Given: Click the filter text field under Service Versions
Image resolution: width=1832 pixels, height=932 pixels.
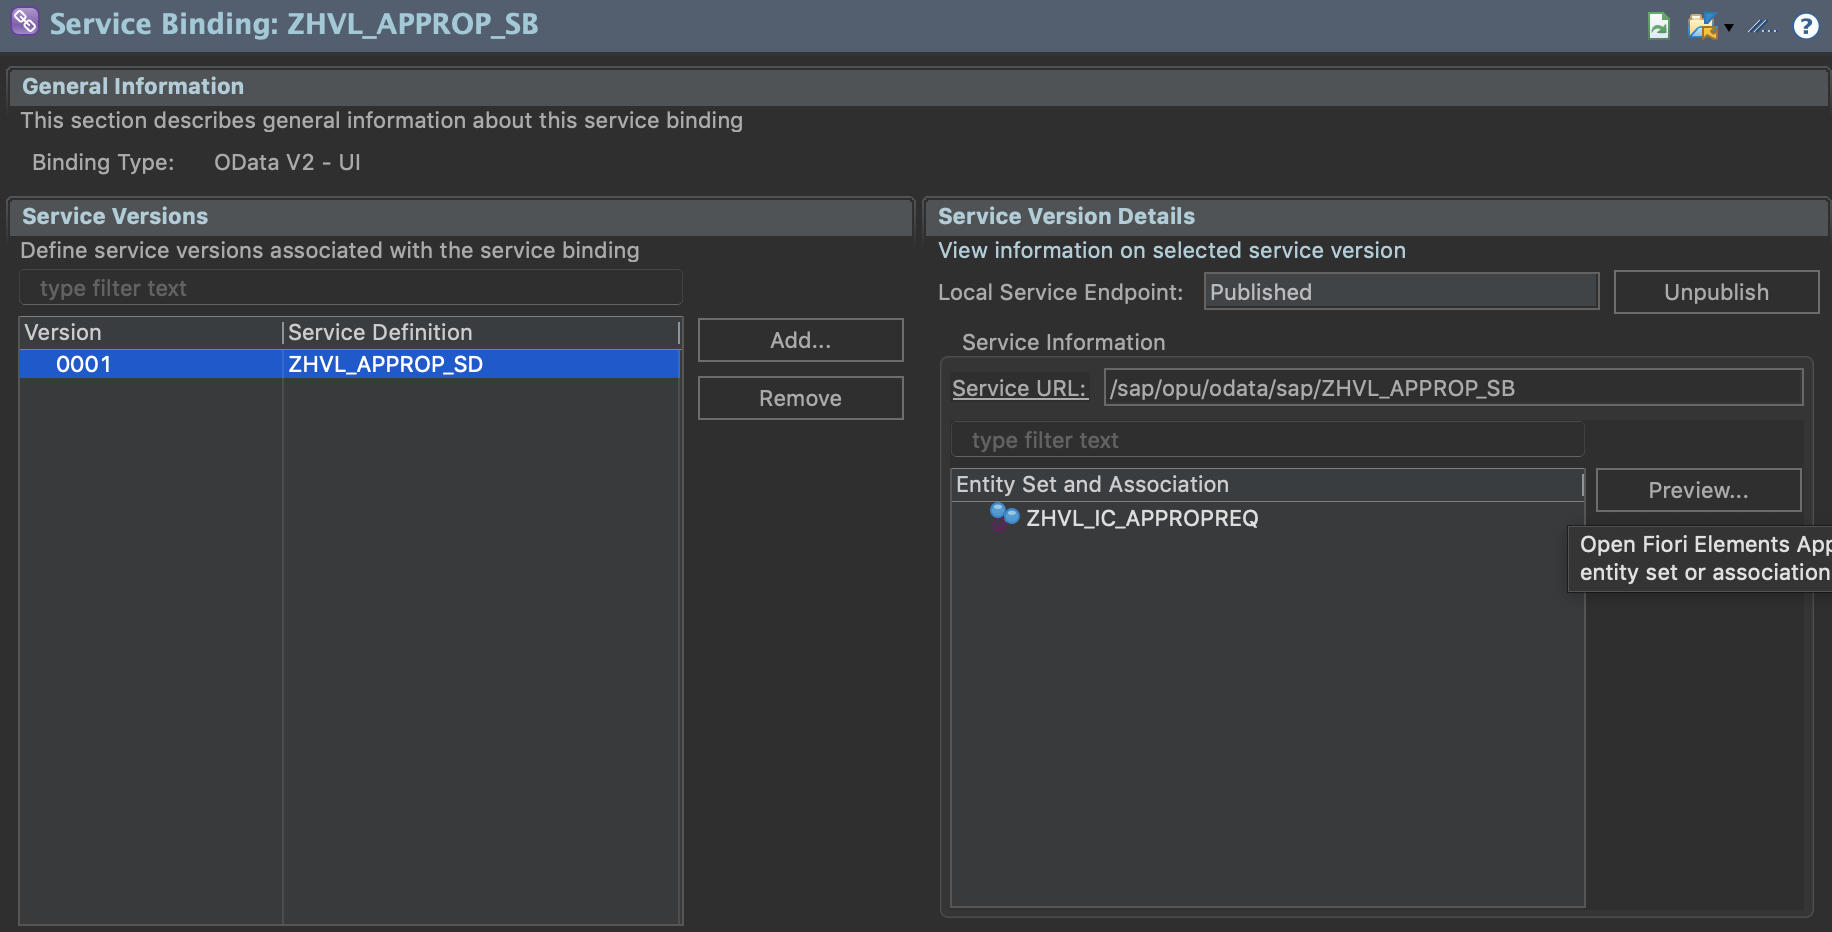Looking at the screenshot, I should click(x=350, y=287).
